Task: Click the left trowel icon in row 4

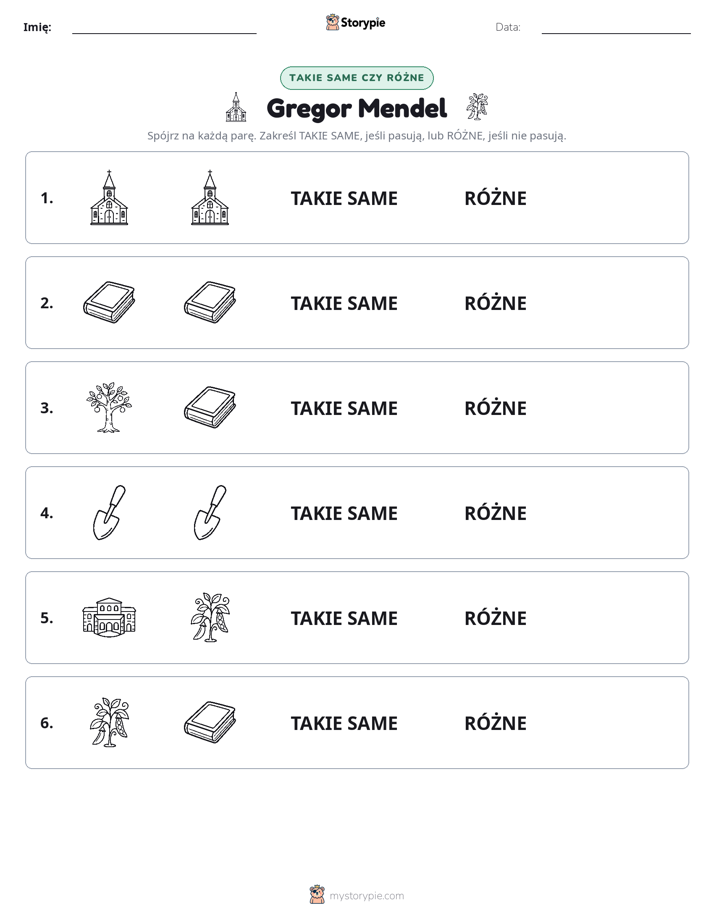Action: [x=109, y=513]
